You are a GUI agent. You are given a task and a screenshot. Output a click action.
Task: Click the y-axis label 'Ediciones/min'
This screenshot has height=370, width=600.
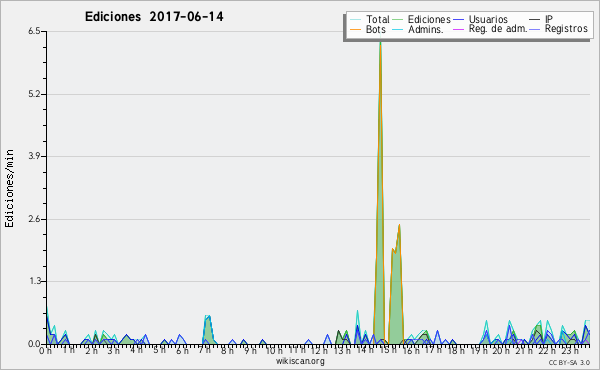(9, 188)
